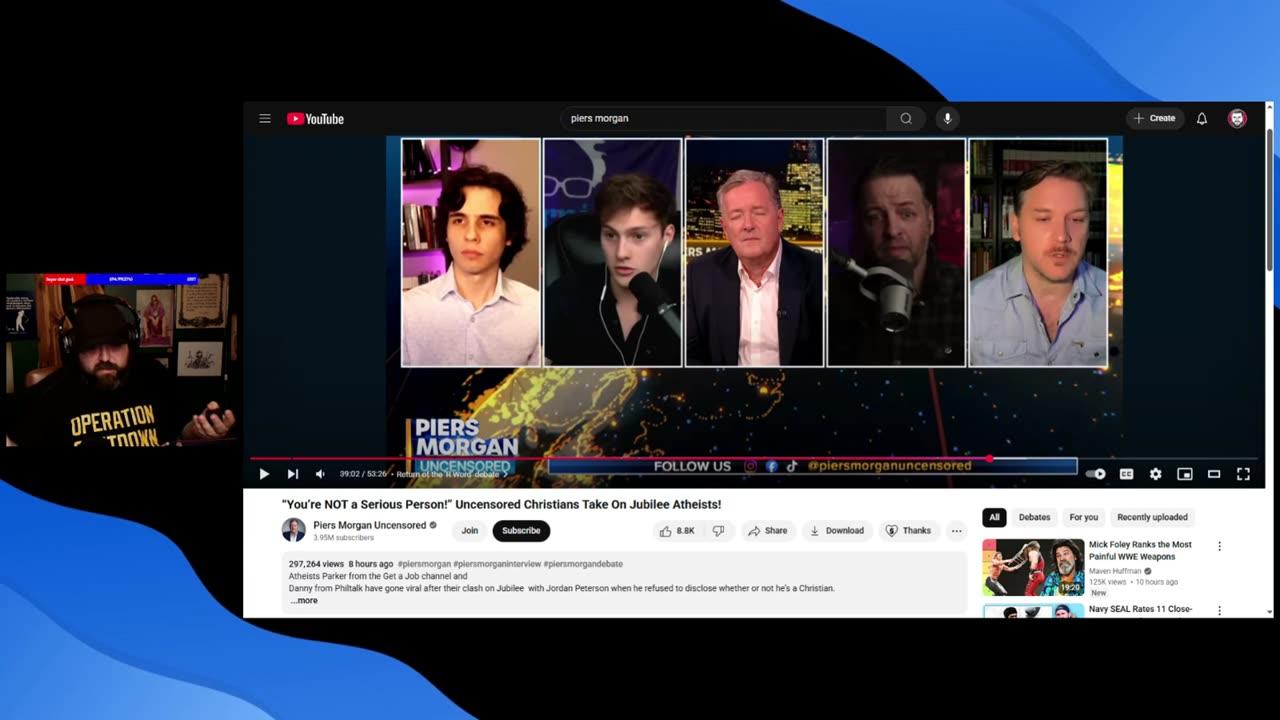Open options for Mick Foley video

(1219, 546)
